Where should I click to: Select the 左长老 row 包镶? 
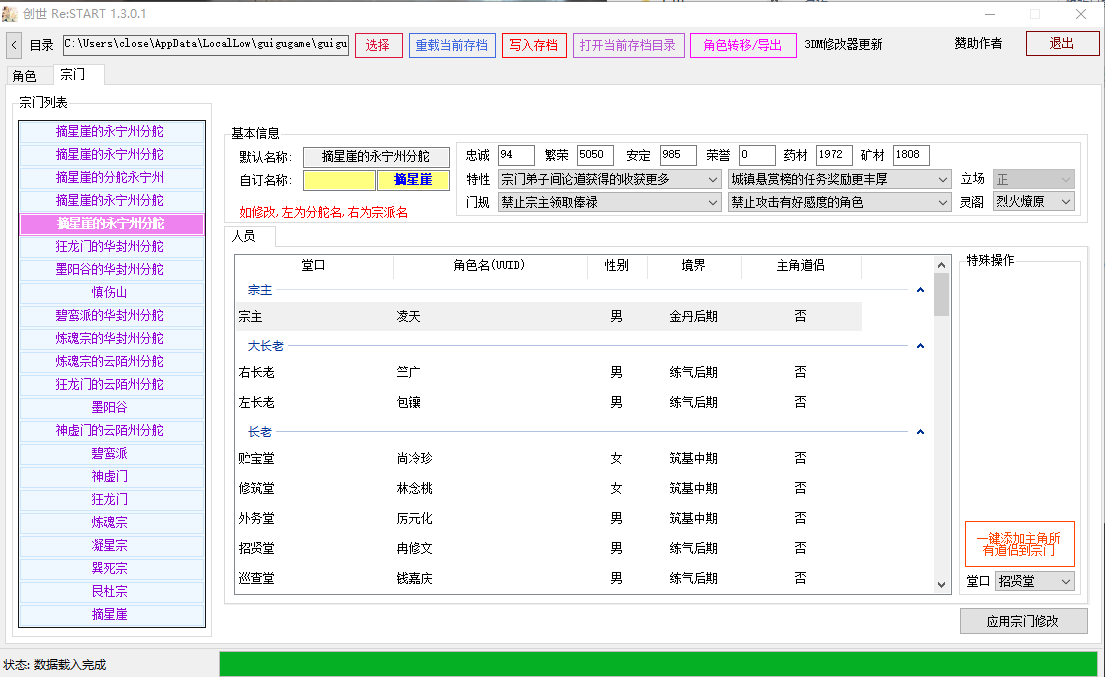point(548,402)
